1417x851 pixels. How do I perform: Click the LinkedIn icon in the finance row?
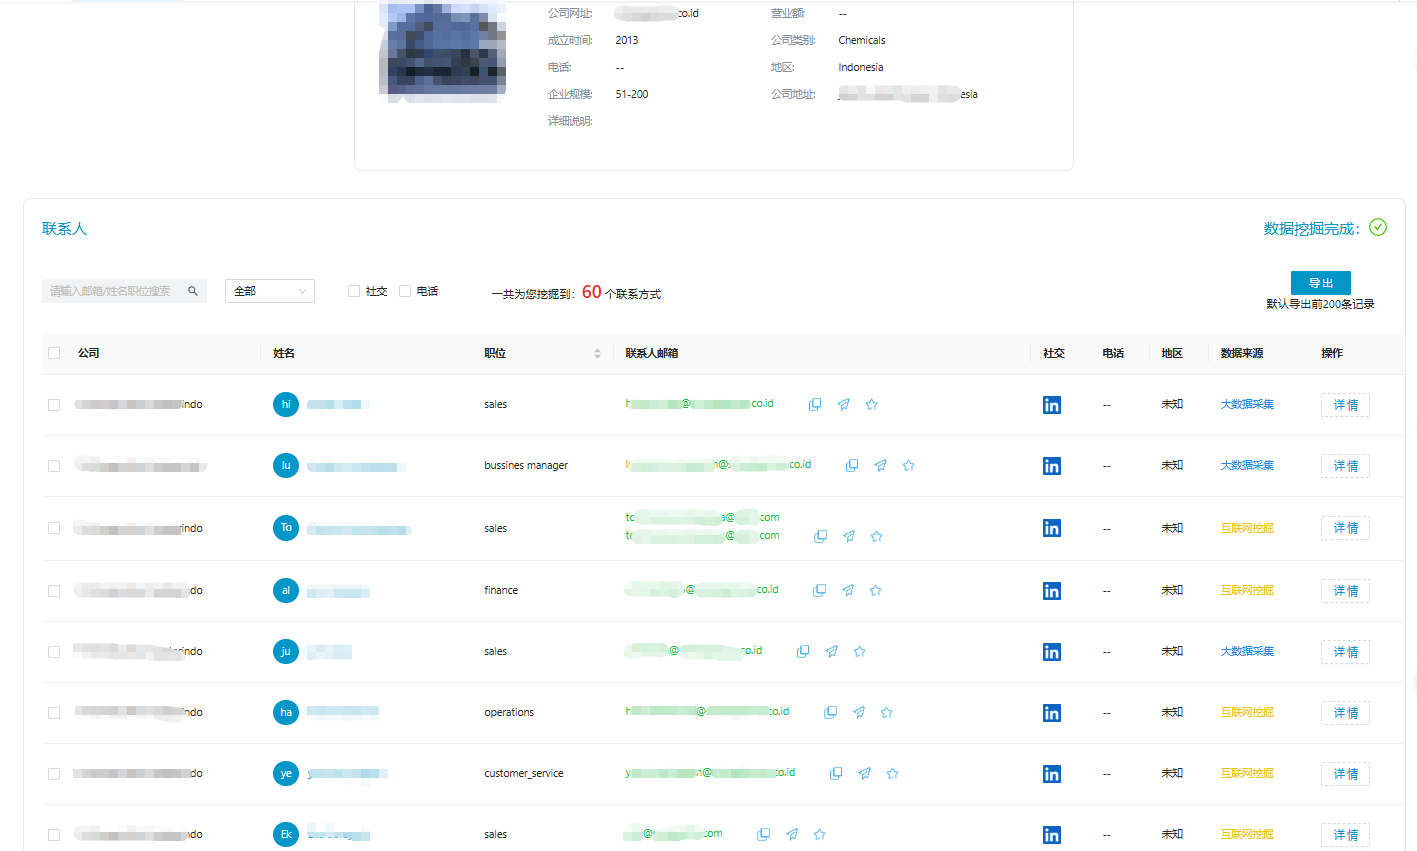tap(1051, 591)
